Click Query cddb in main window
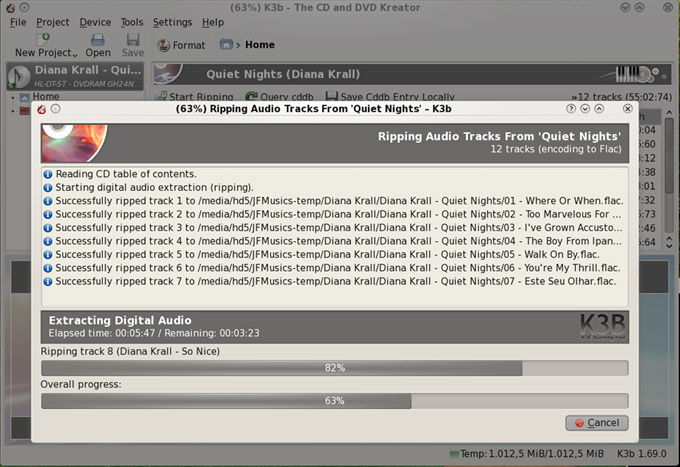The width and height of the screenshot is (680, 467). (279, 97)
